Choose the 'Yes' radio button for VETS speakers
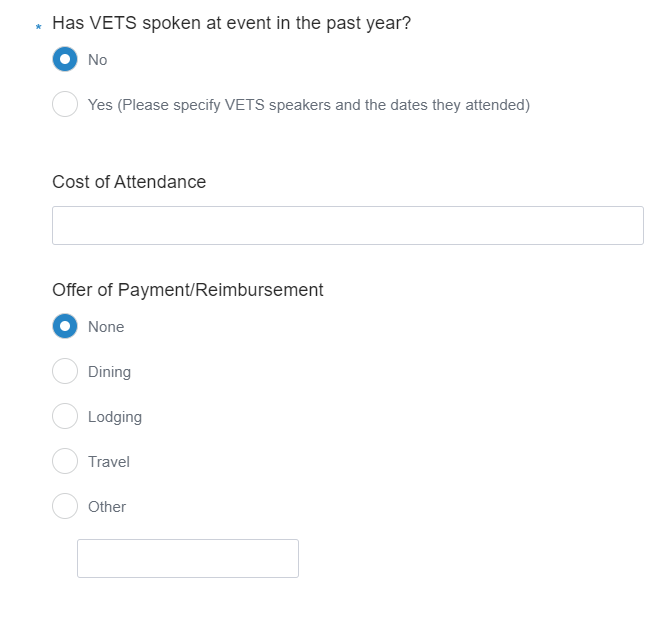This screenshot has width=652, height=632. 65,104
